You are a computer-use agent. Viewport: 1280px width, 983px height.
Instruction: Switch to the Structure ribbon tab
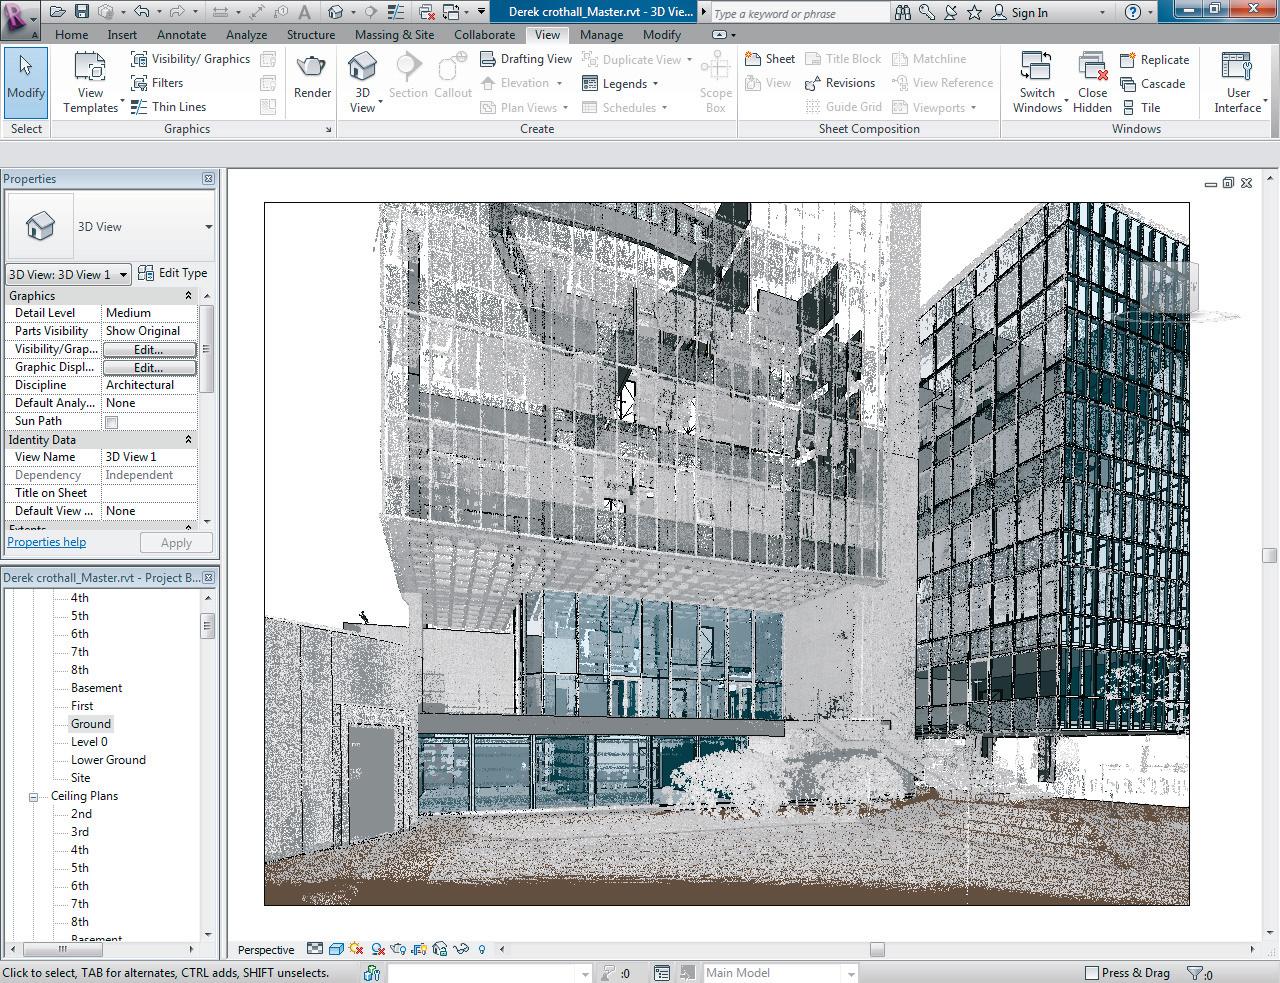311,34
